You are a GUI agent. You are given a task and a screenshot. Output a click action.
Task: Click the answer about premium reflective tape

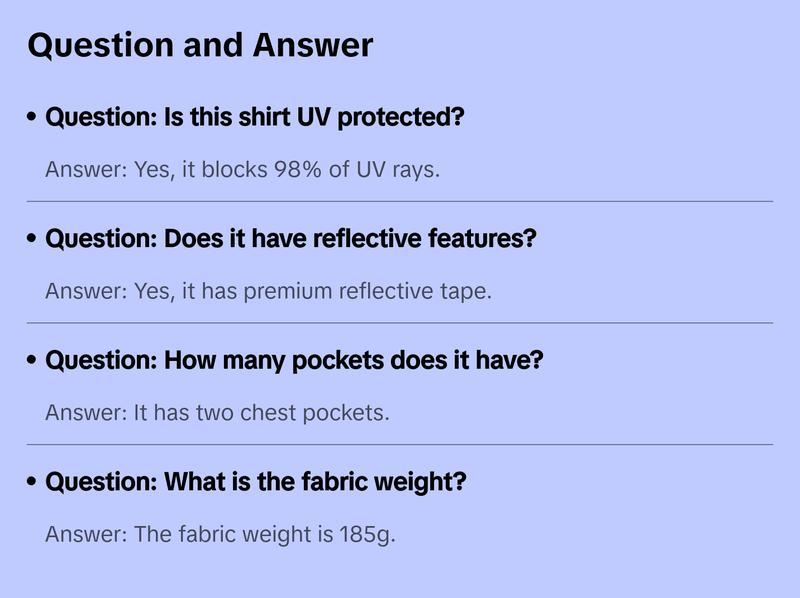pyautogui.click(x=269, y=292)
